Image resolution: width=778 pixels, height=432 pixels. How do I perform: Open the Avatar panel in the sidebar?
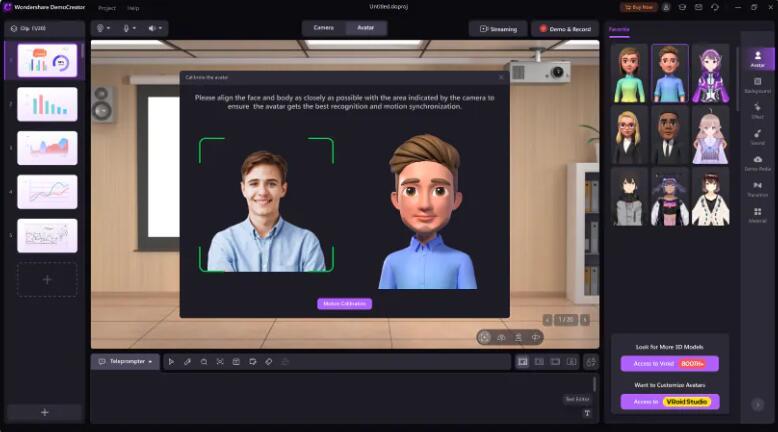tap(757, 59)
